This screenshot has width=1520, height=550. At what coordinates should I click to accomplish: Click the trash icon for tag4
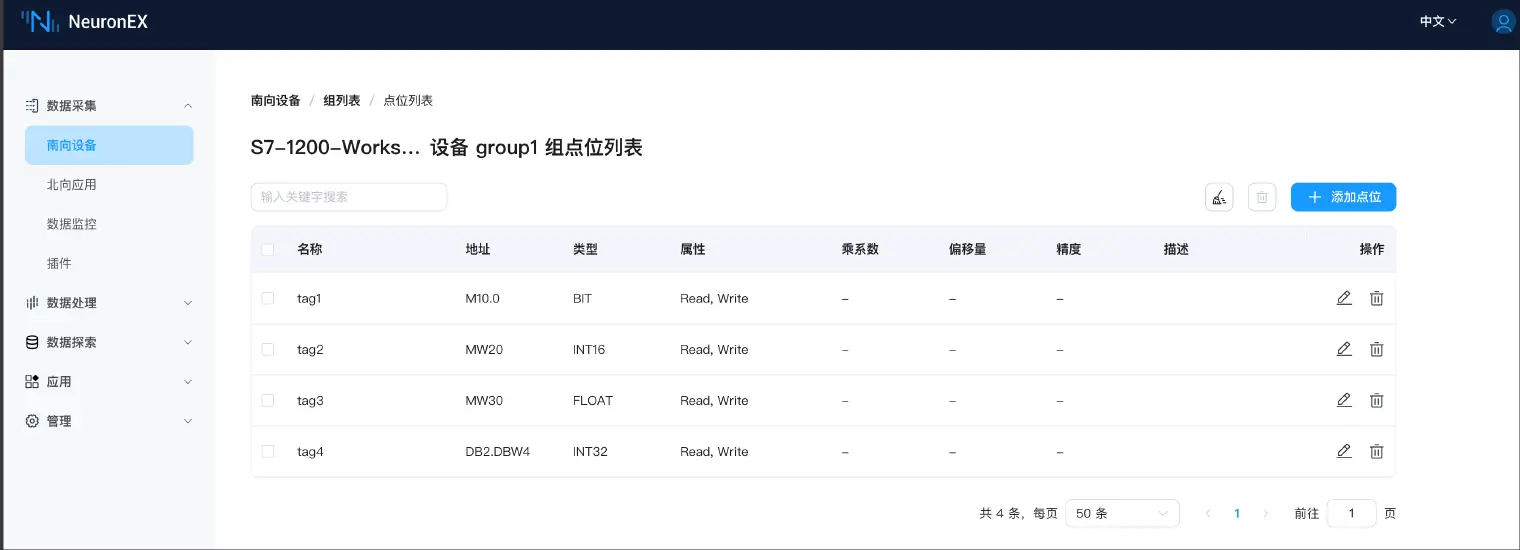point(1376,451)
